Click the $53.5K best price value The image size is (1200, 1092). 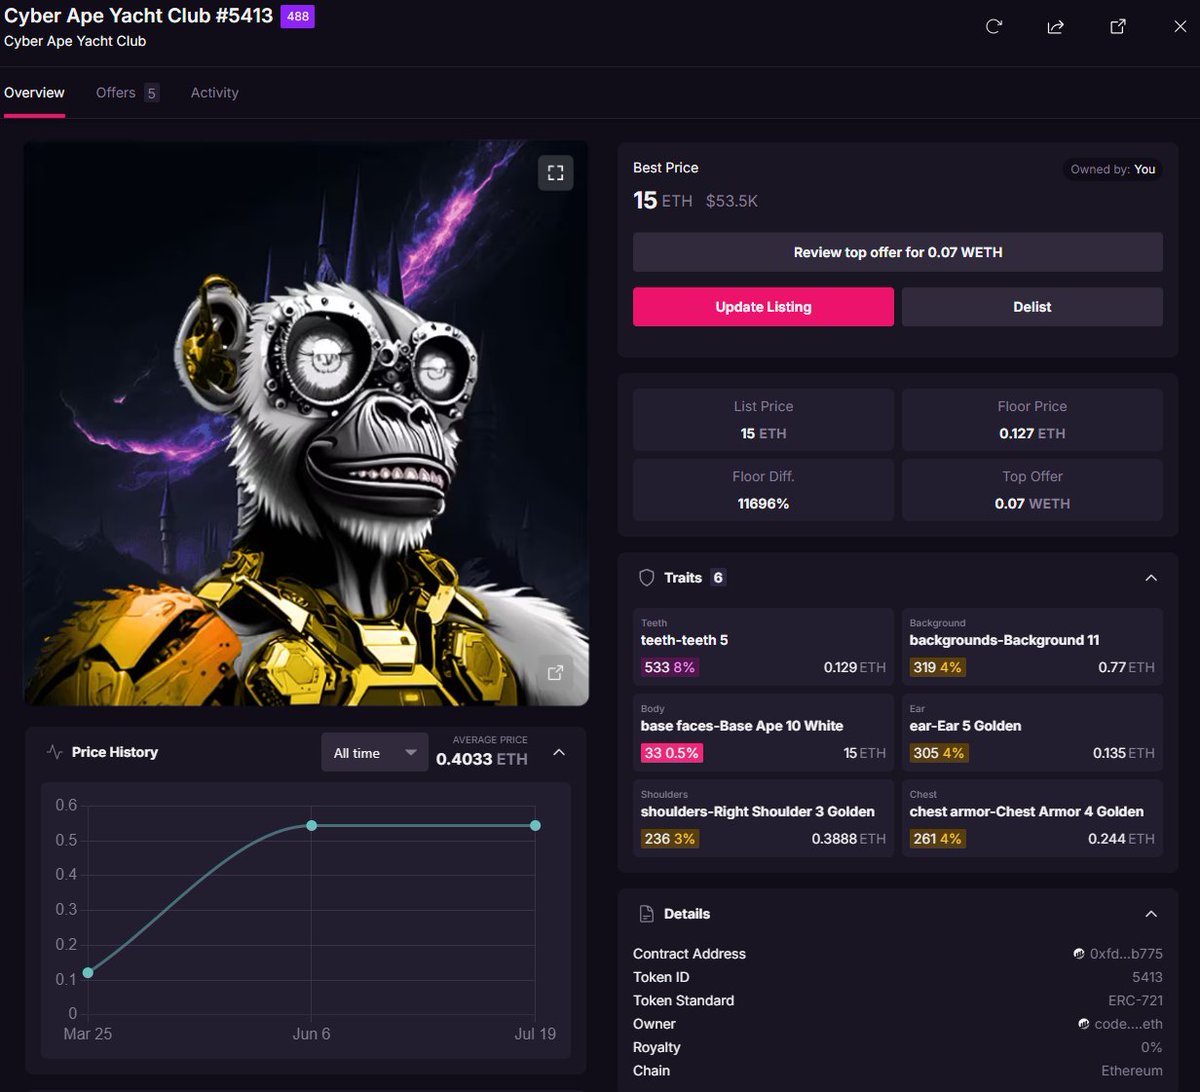[x=732, y=201]
